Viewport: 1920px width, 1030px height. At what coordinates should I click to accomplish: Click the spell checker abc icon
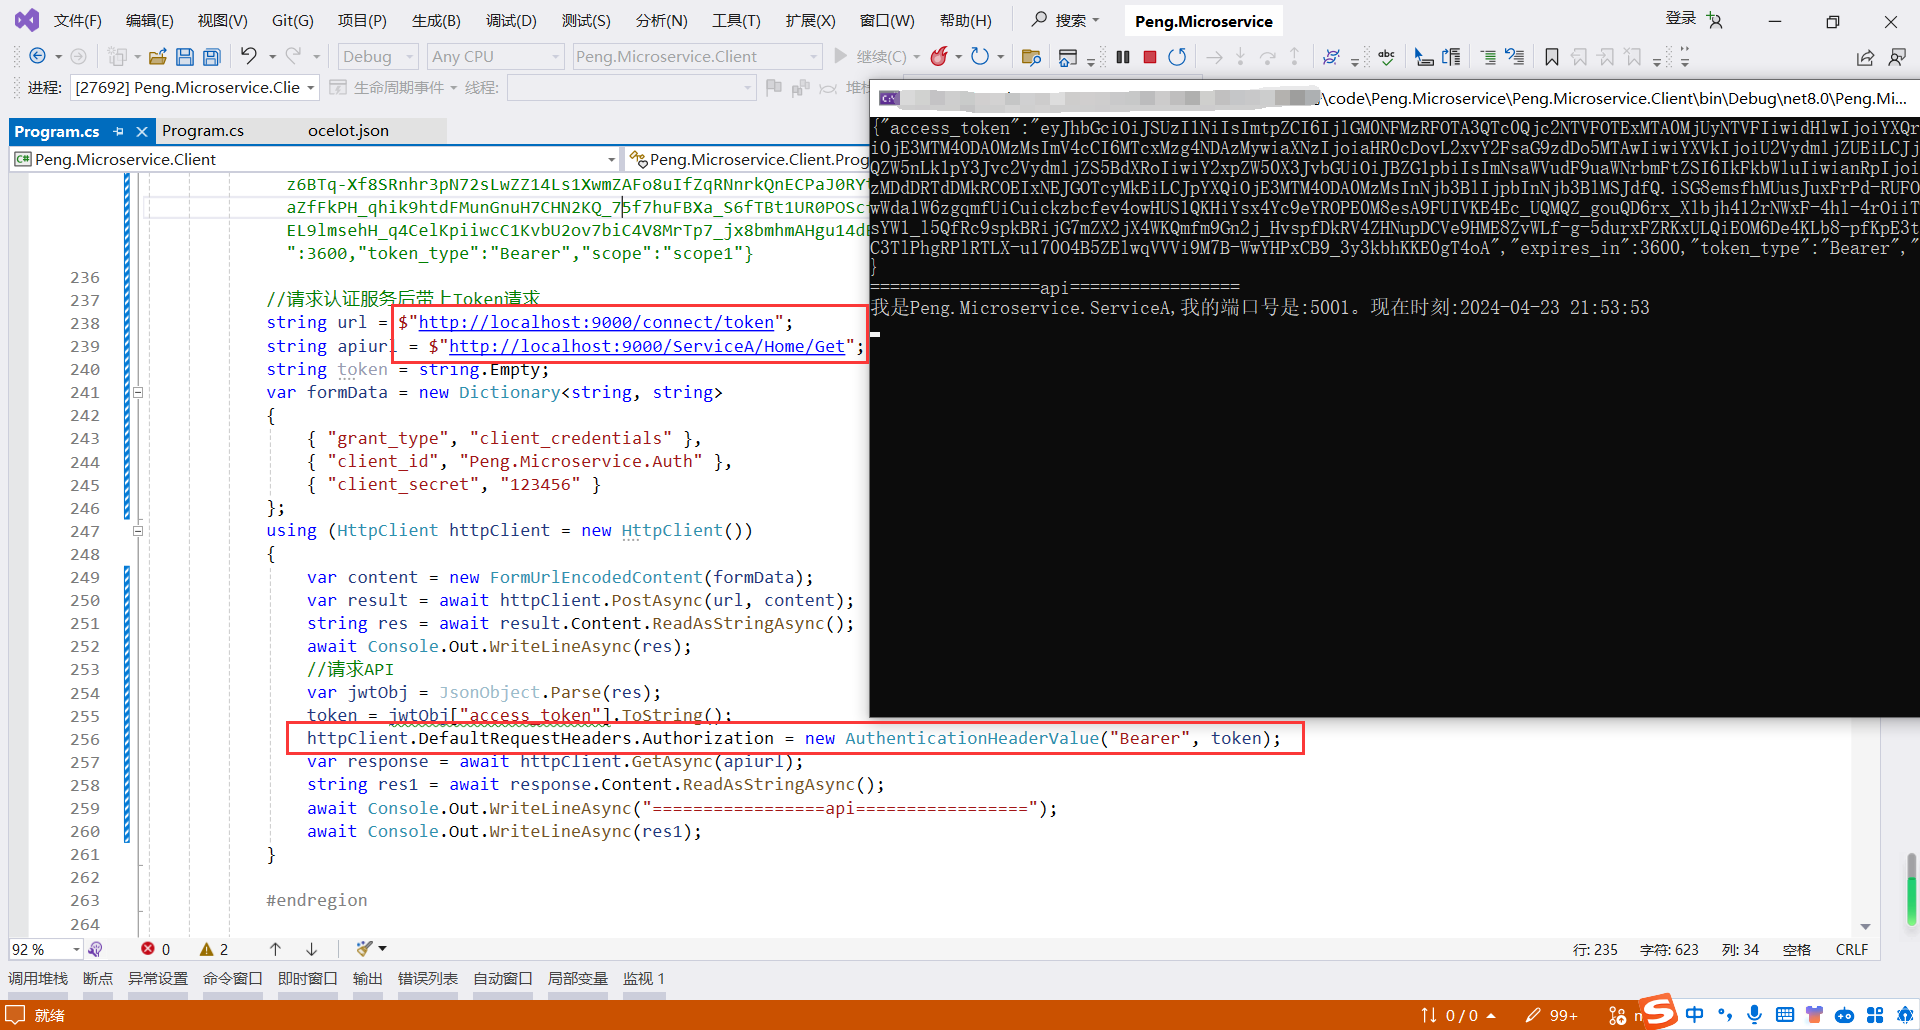(x=1386, y=57)
